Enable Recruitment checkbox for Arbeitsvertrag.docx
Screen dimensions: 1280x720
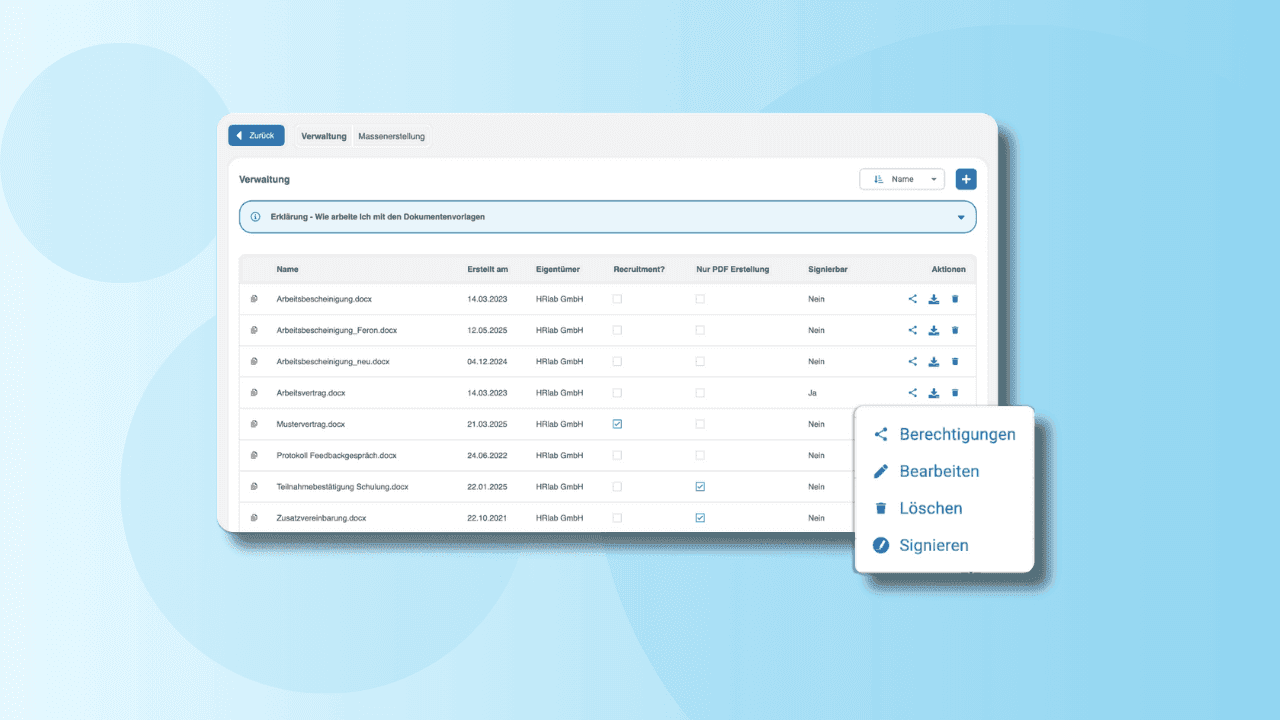pyautogui.click(x=617, y=393)
